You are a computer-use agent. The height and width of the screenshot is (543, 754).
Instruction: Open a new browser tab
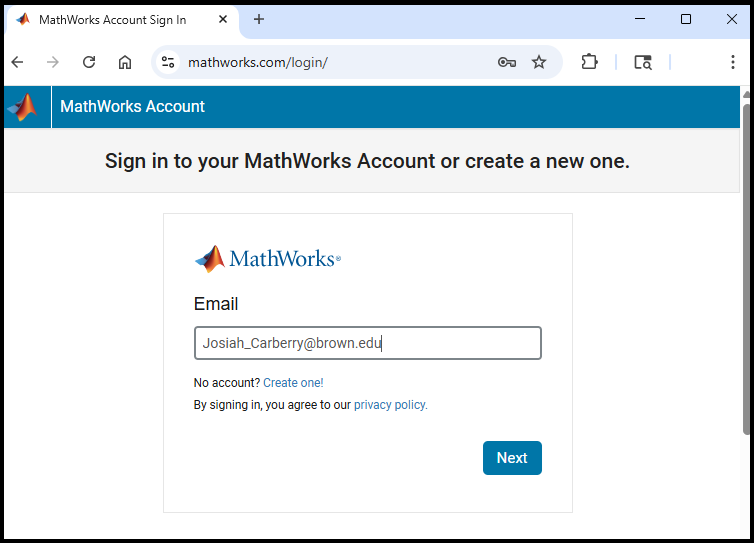point(259,19)
